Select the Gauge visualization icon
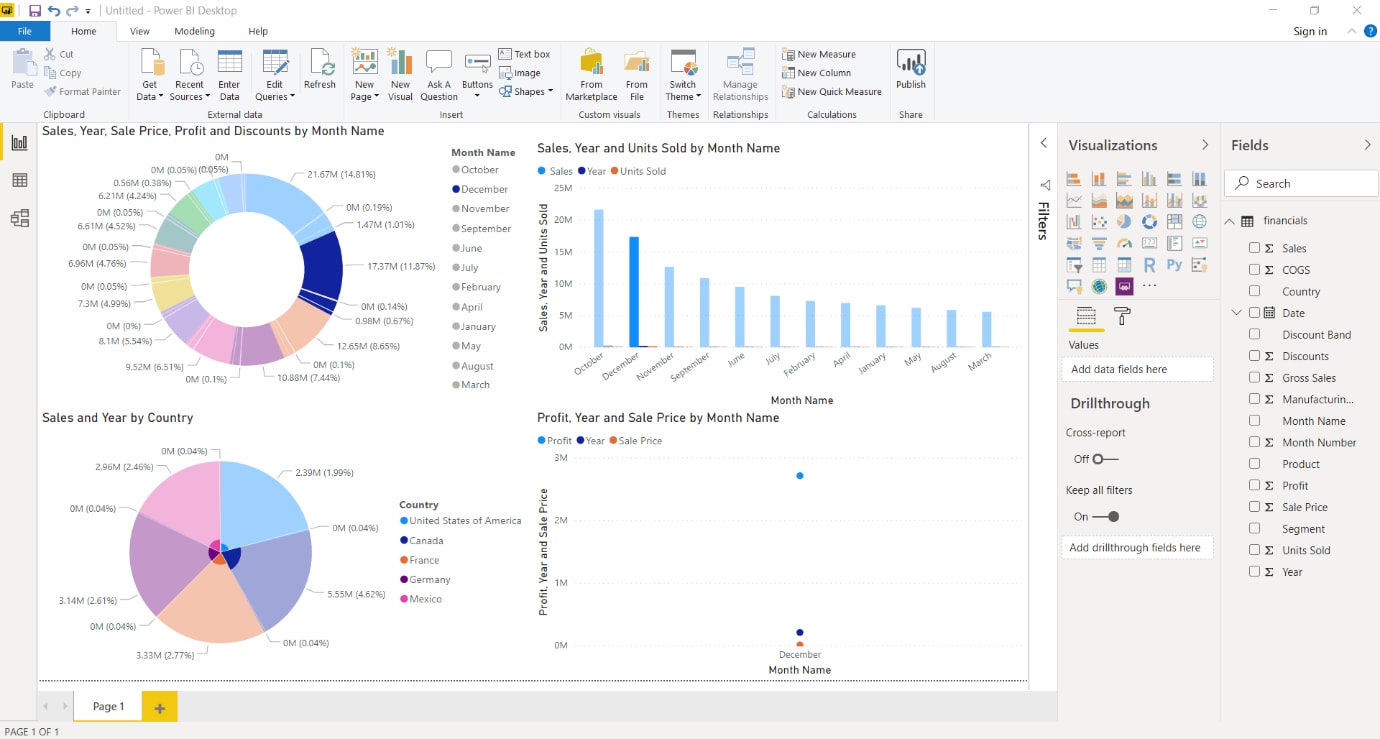This screenshot has width=1380, height=739. pyautogui.click(x=1124, y=243)
